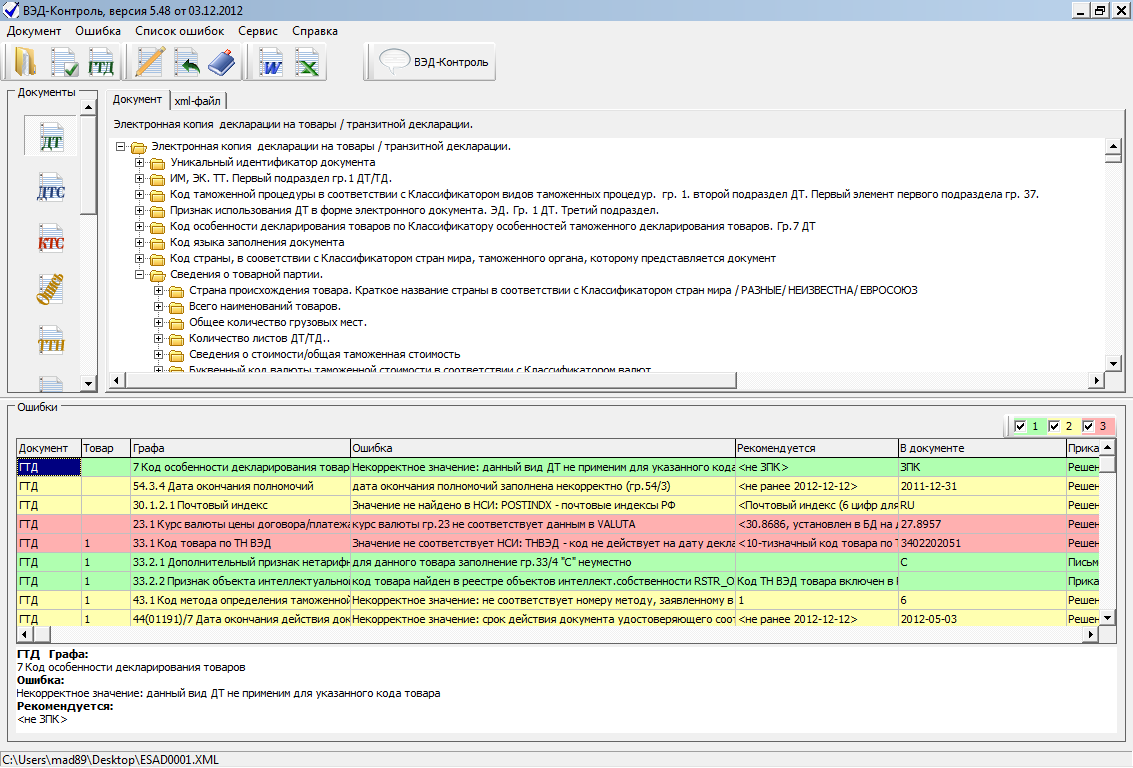Image resolution: width=1133 pixels, height=768 pixels.
Task: Toggle error level 1 green checkbox
Action: (x=1020, y=426)
